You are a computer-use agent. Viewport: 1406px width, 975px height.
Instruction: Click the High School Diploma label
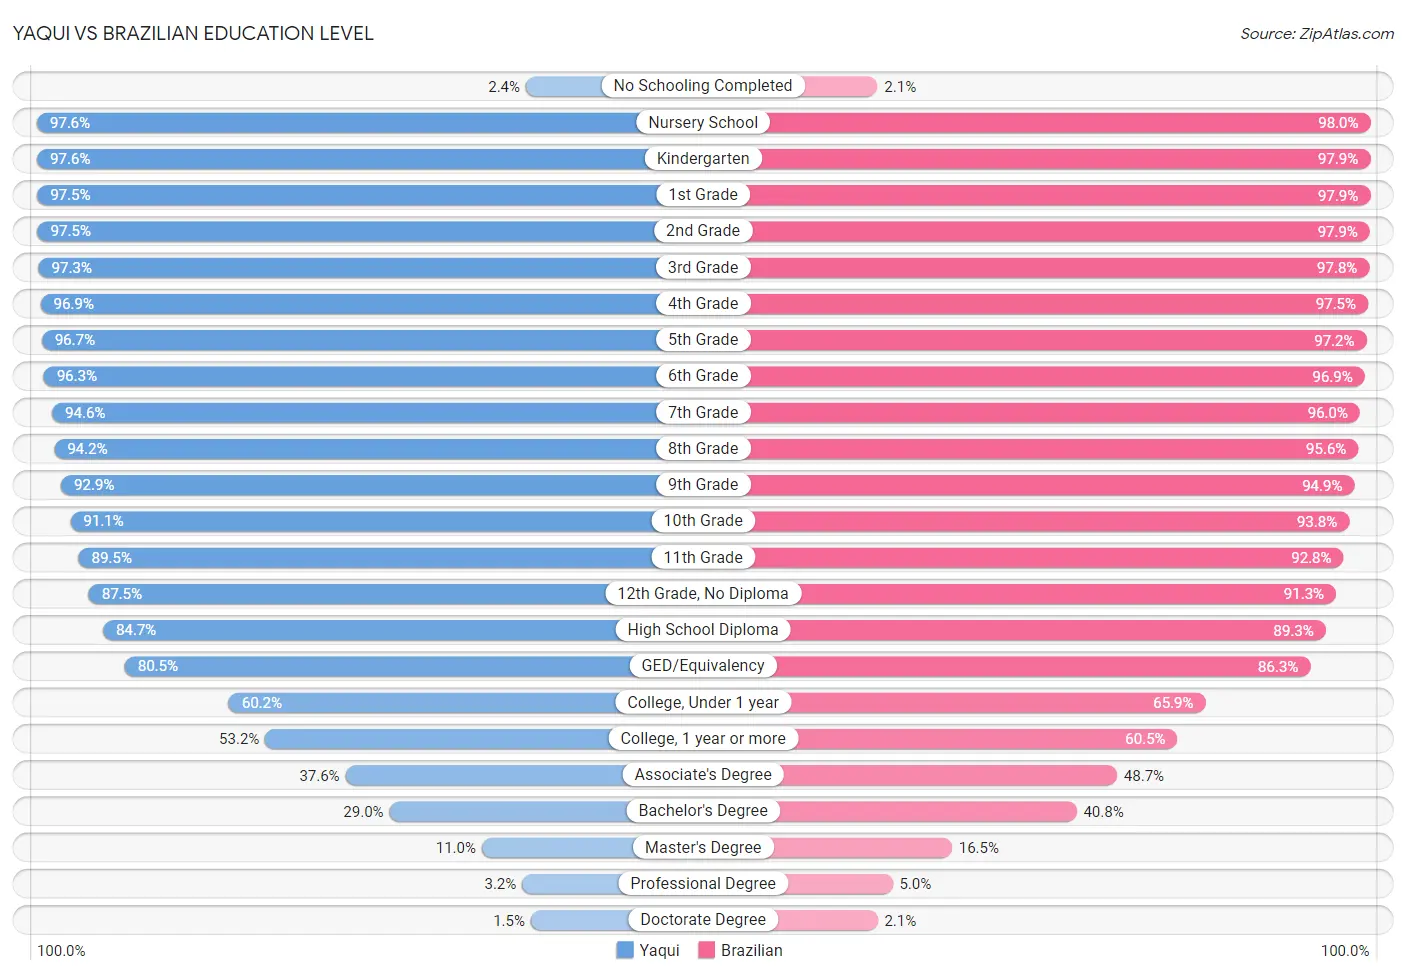tap(703, 630)
